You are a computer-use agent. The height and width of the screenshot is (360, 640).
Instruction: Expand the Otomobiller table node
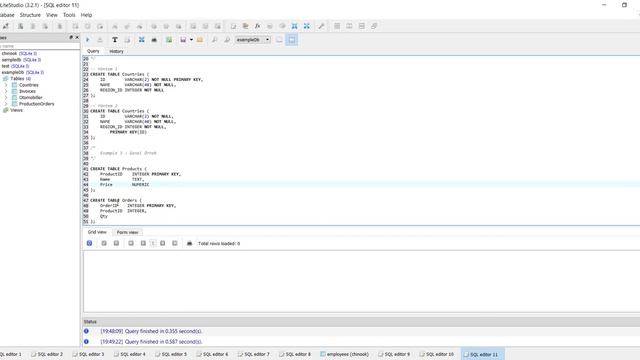tap(6, 98)
